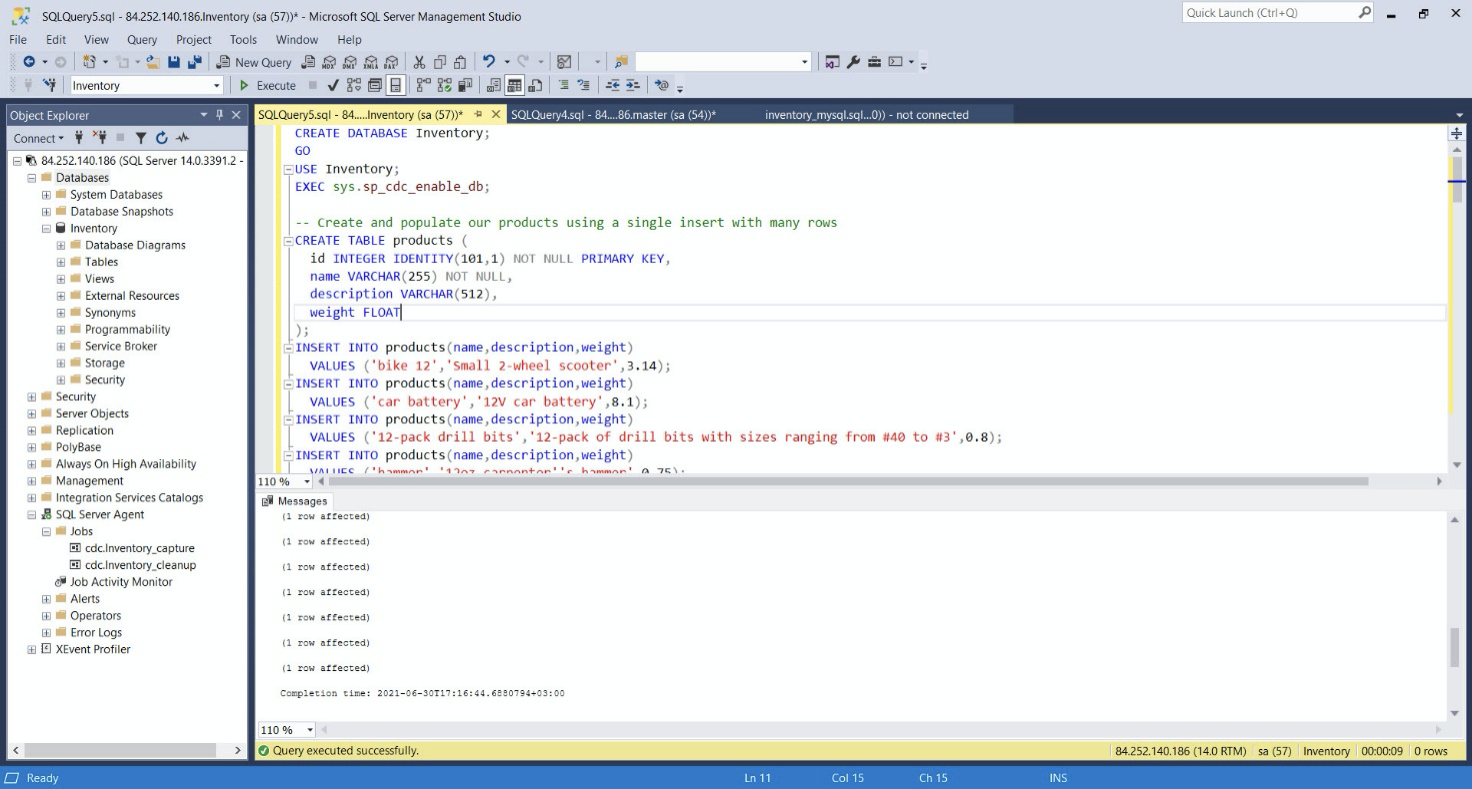Screen dimensions: 1472x789
Task: Click the Paste clipboard icon
Action: pyautogui.click(x=460, y=62)
